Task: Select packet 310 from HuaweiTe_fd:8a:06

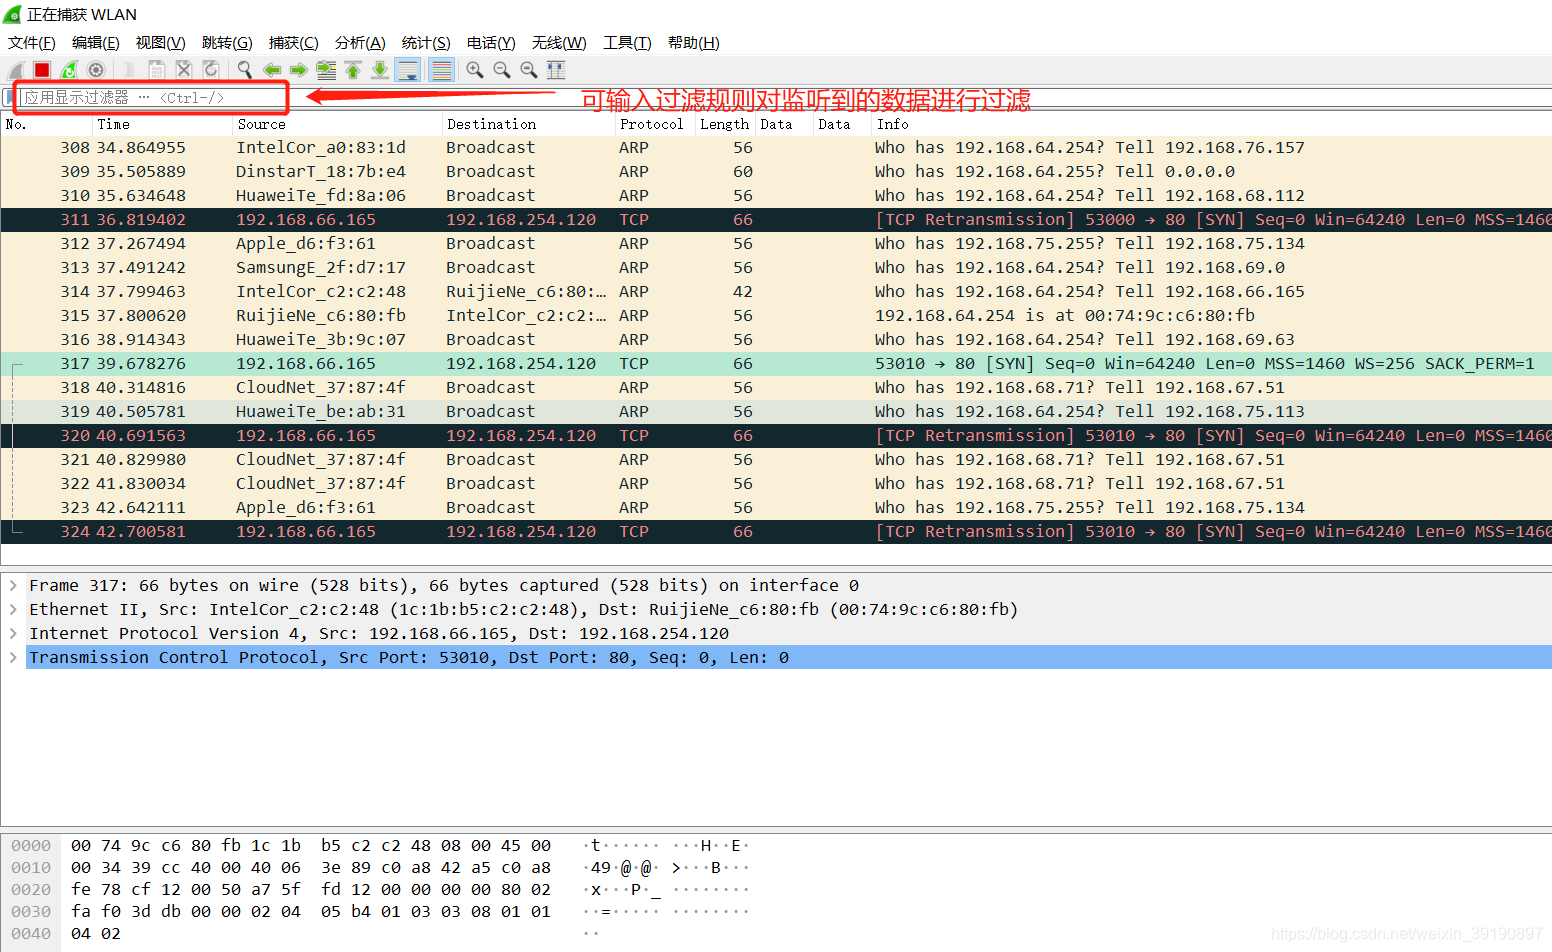Action: click(776, 195)
